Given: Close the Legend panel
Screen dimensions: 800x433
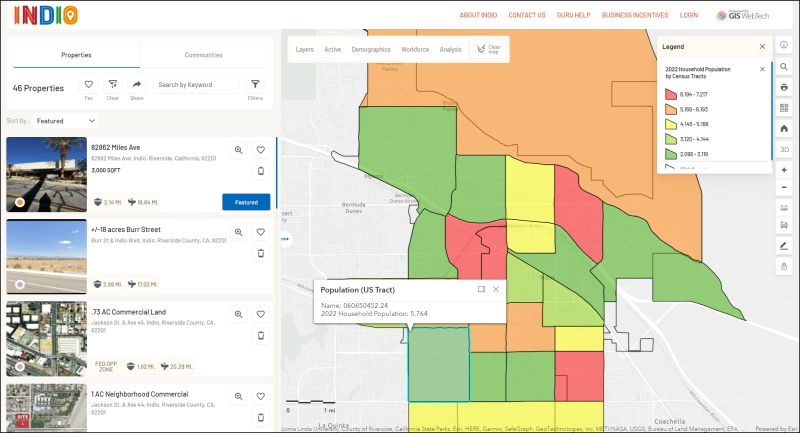Looking at the screenshot, I should tap(762, 46).
